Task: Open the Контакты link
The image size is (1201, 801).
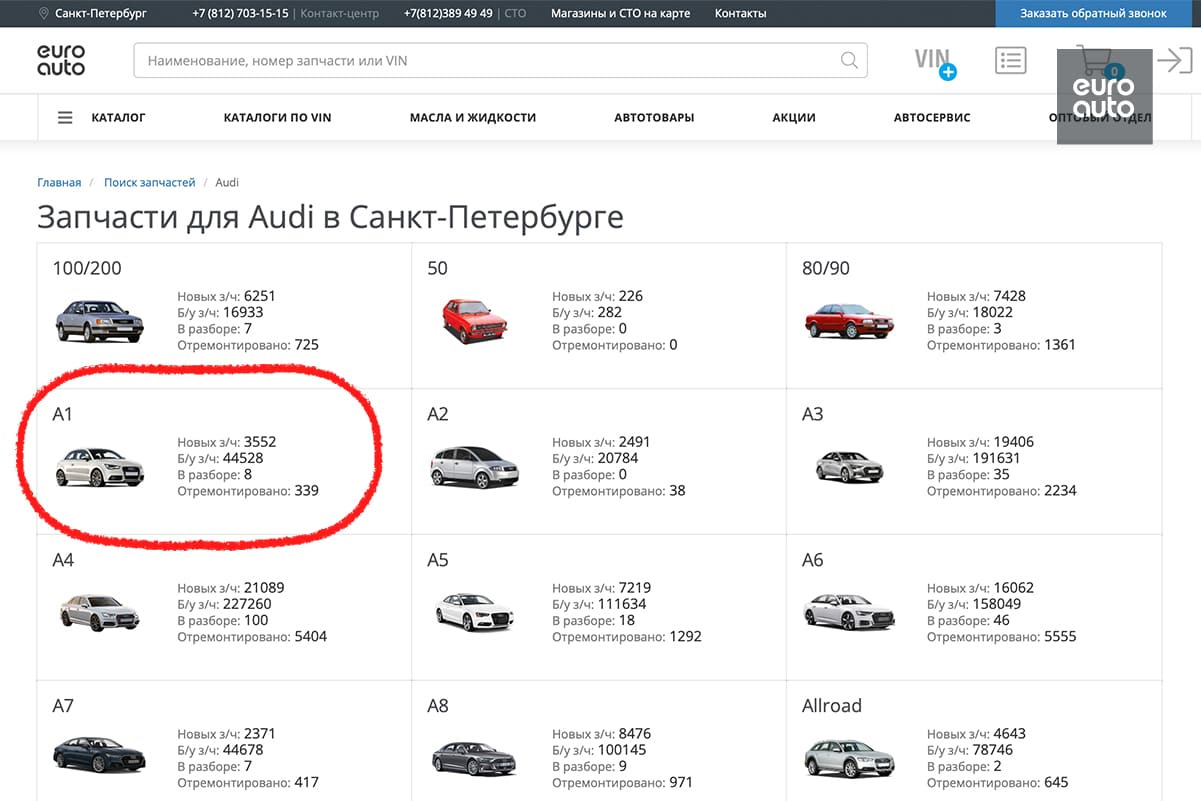Action: [x=740, y=13]
